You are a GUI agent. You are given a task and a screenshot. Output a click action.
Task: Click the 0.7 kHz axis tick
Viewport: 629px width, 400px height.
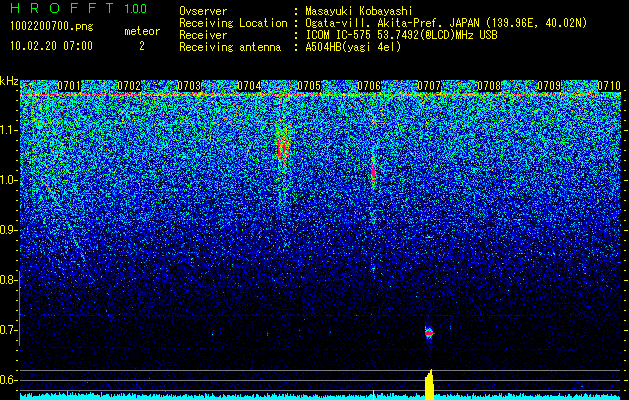pos(8,330)
